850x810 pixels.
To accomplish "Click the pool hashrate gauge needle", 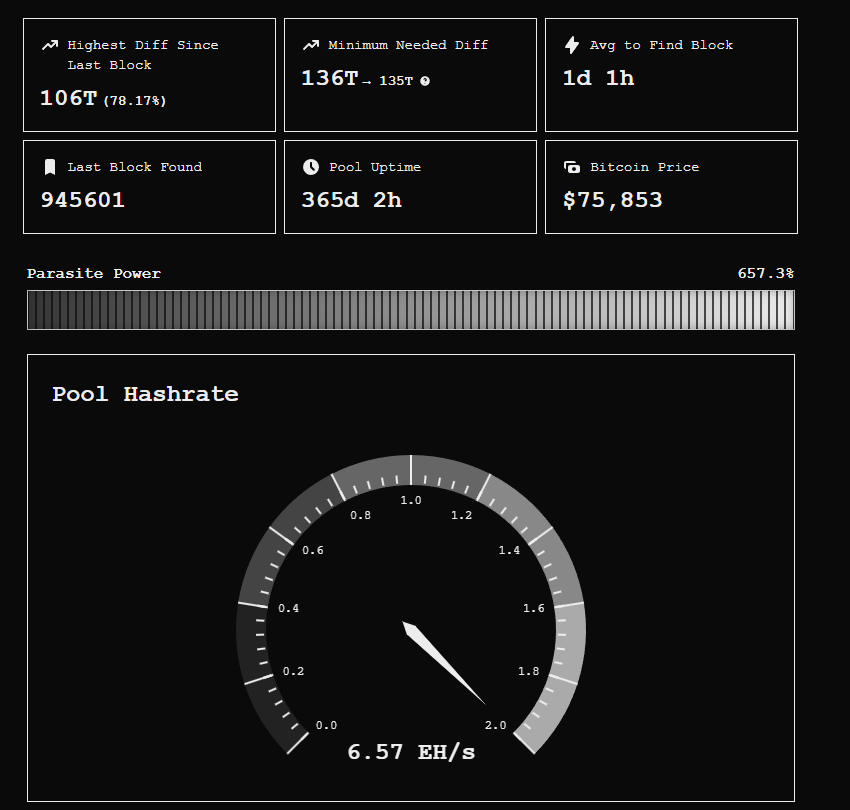I will [x=443, y=663].
